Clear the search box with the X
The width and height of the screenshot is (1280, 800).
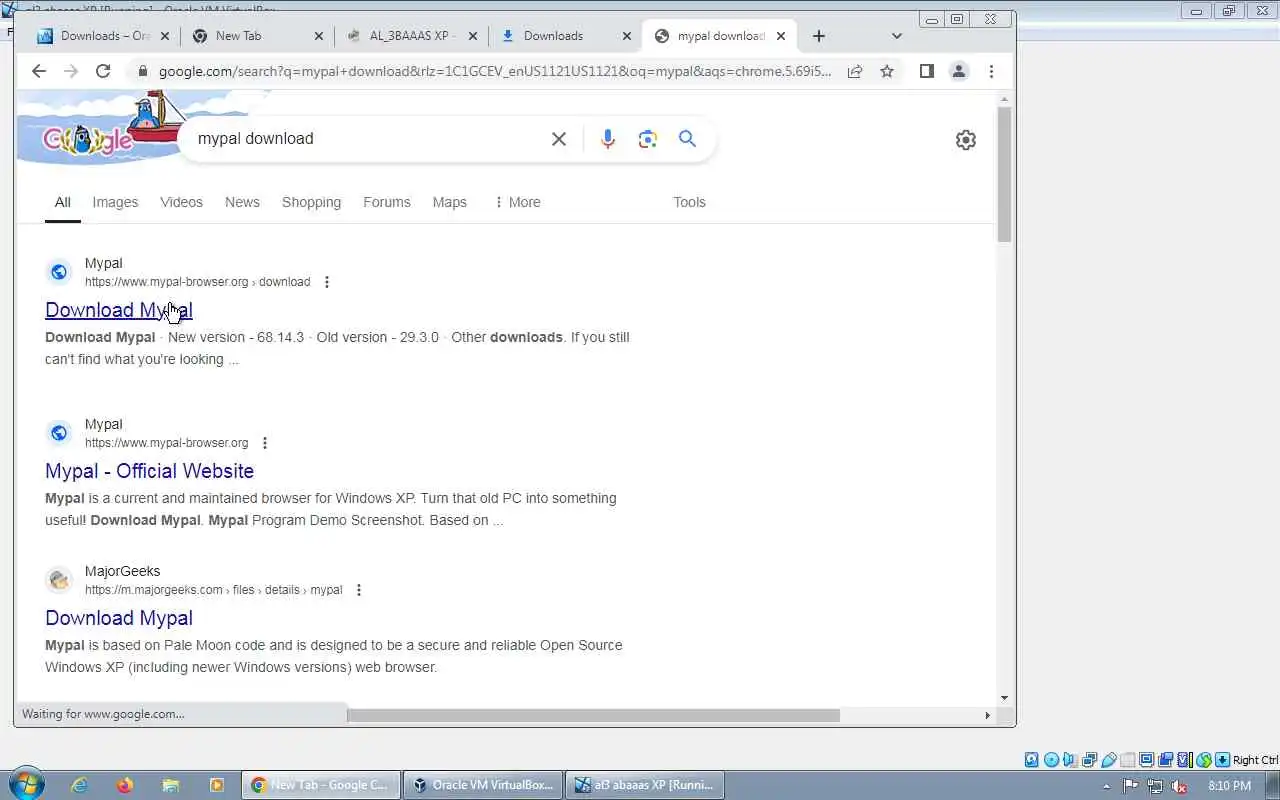coord(559,139)
